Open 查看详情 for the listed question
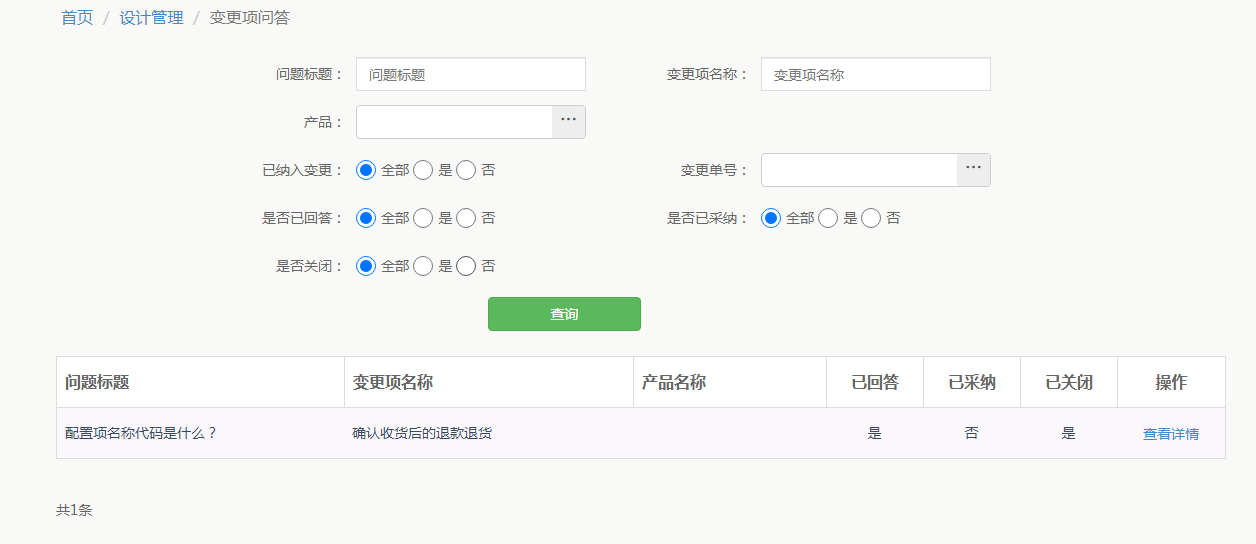 [1171, 434]
